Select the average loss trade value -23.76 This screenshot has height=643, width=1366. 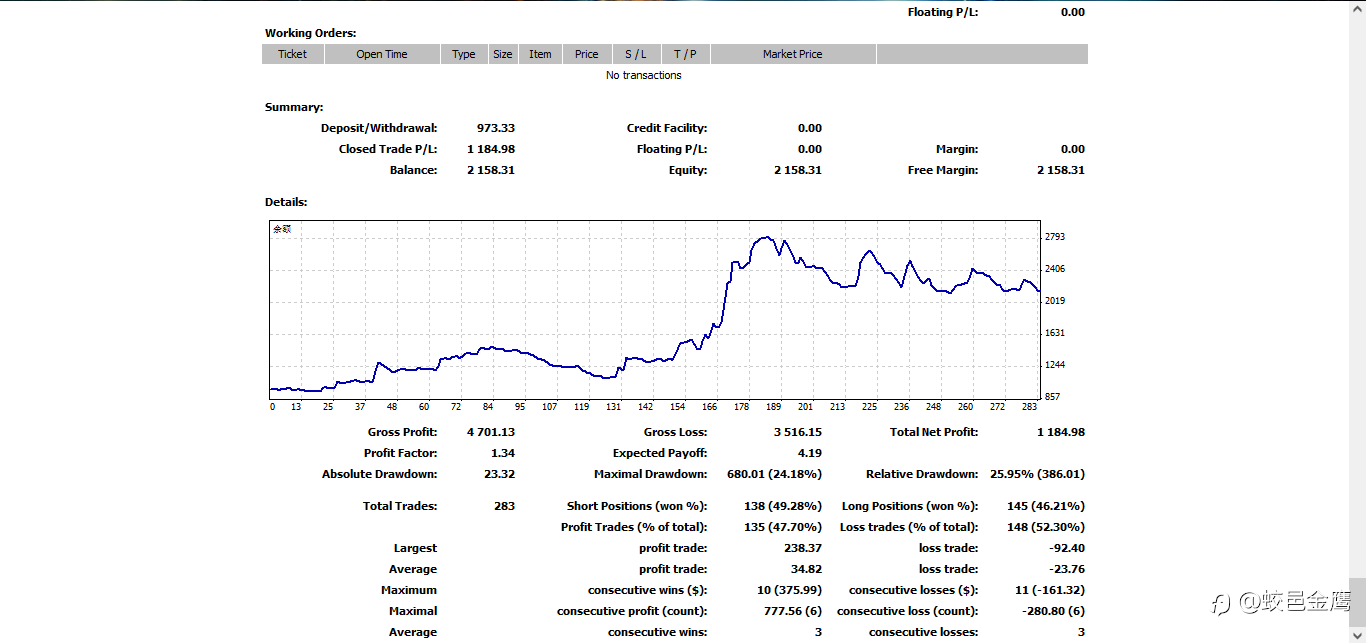pos(1065,569)
